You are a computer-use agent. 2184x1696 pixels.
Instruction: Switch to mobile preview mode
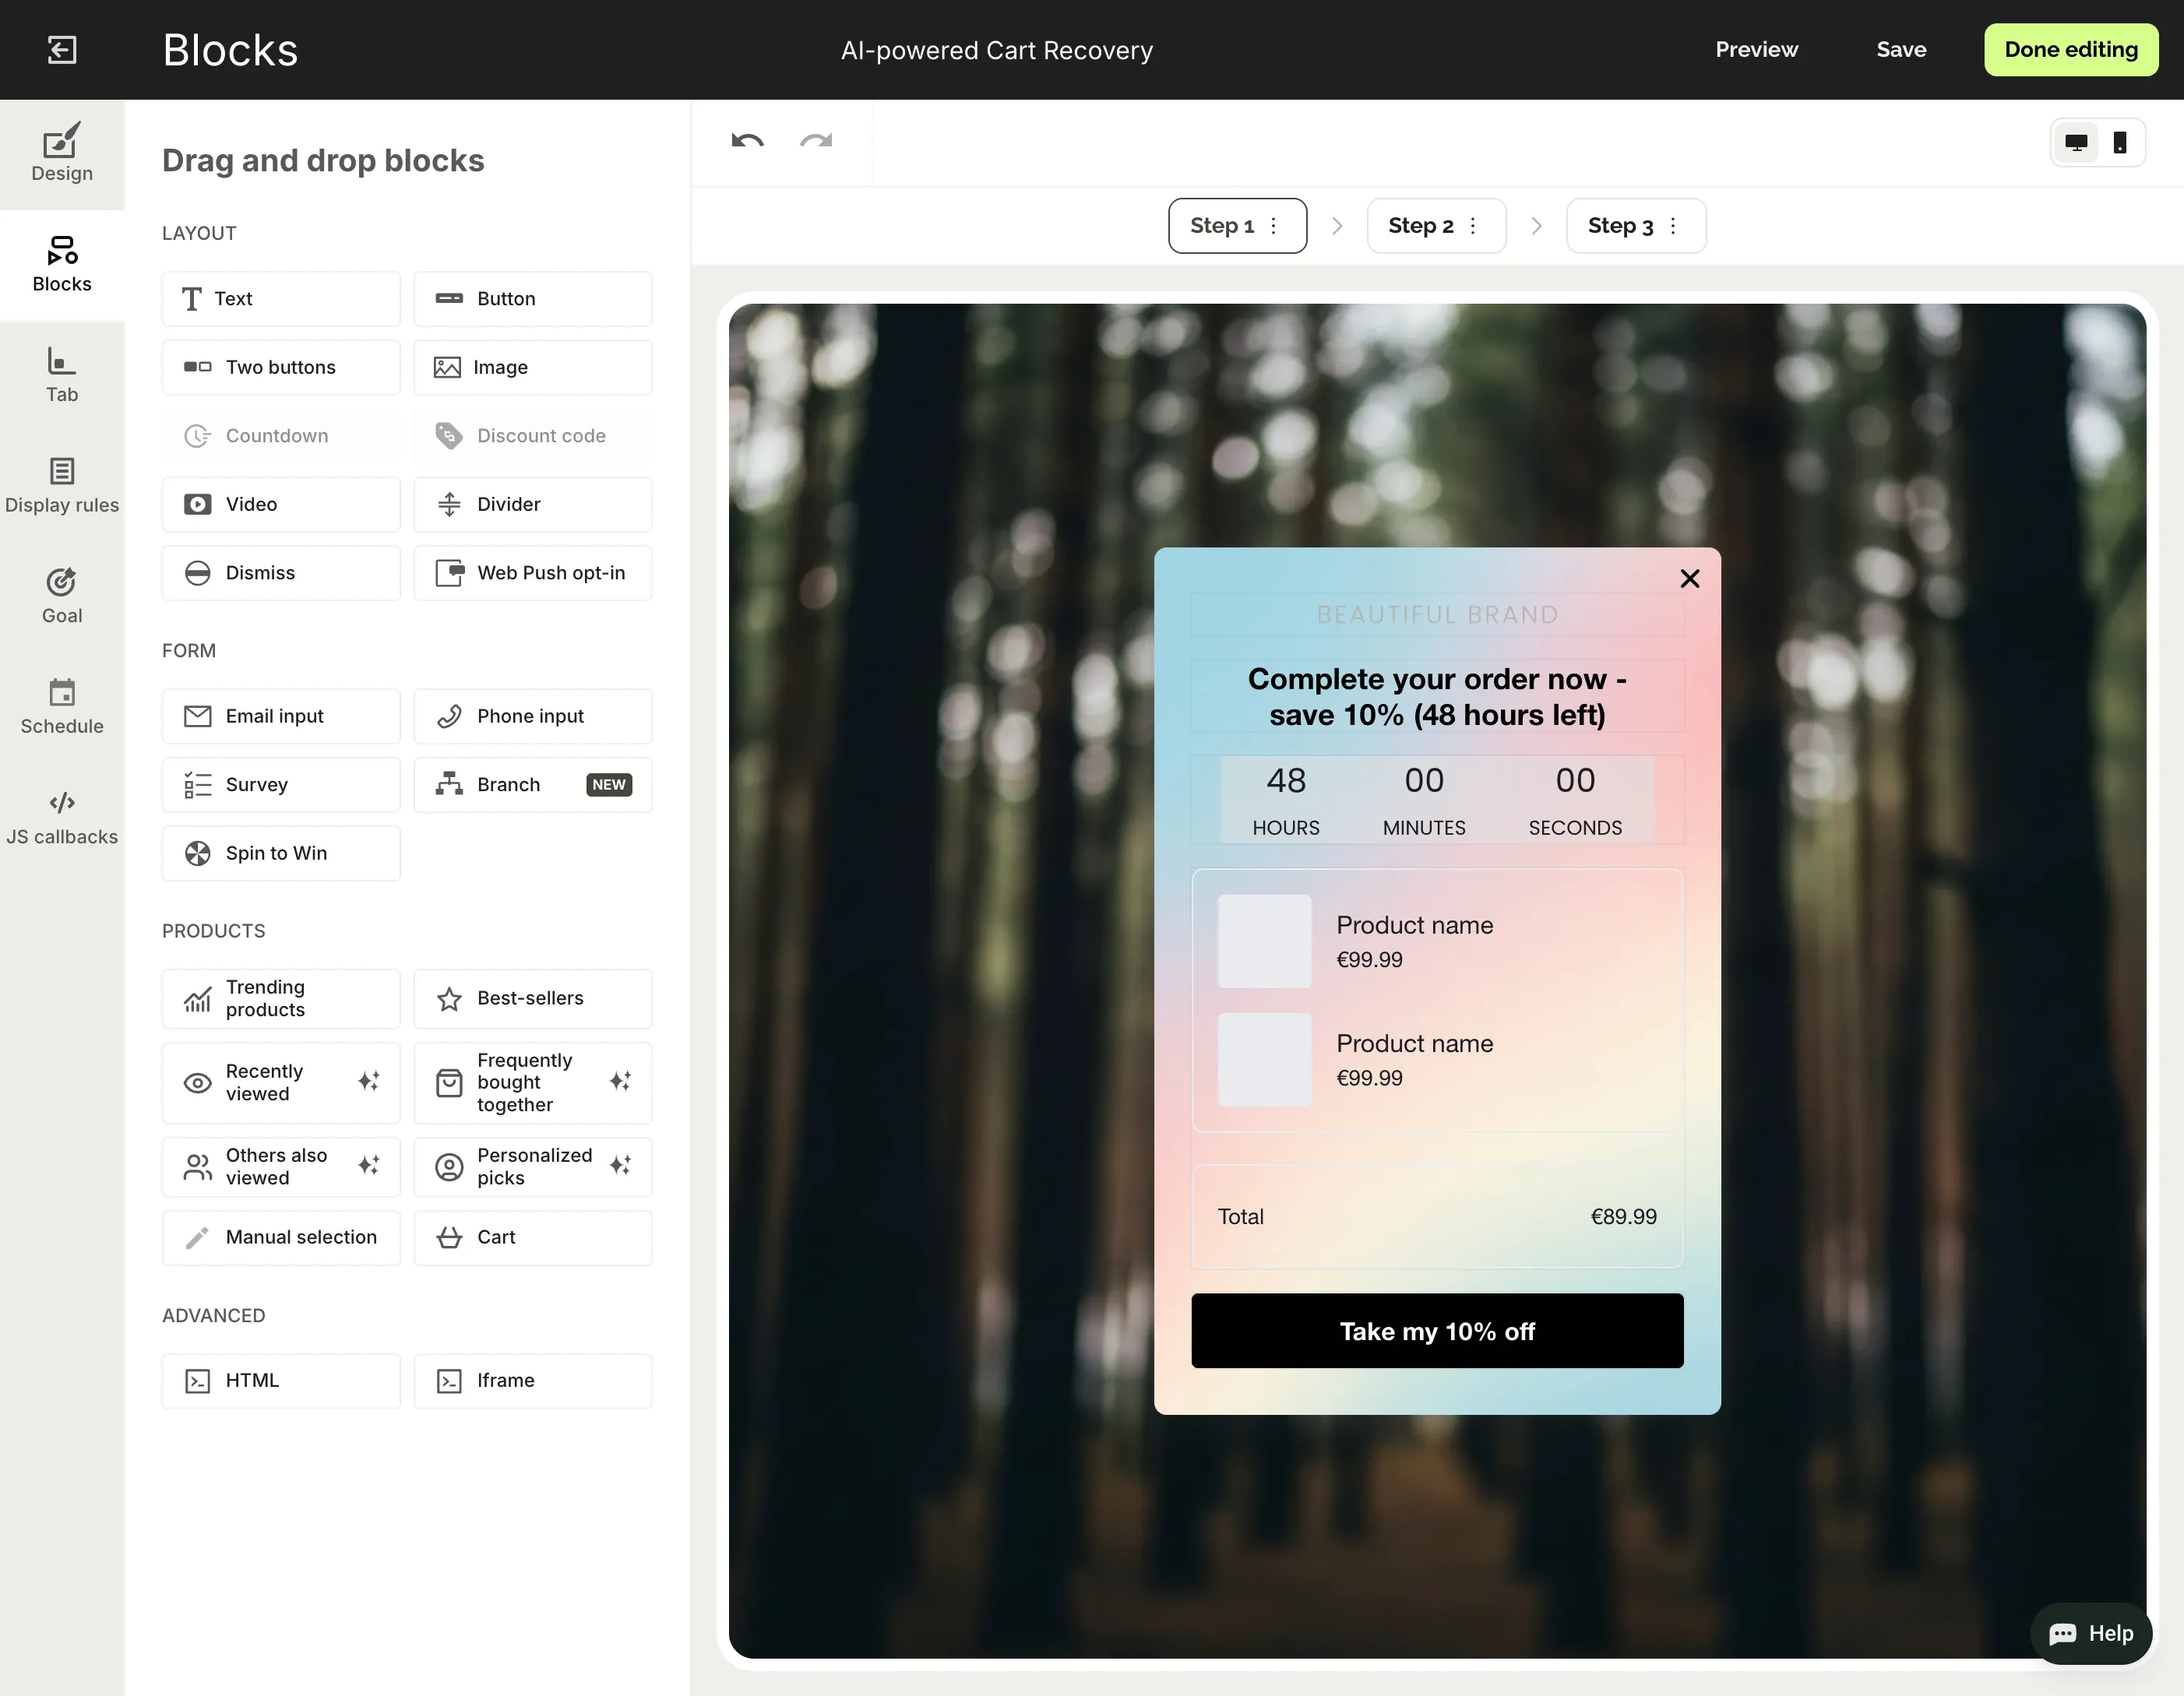point(2119,143)
